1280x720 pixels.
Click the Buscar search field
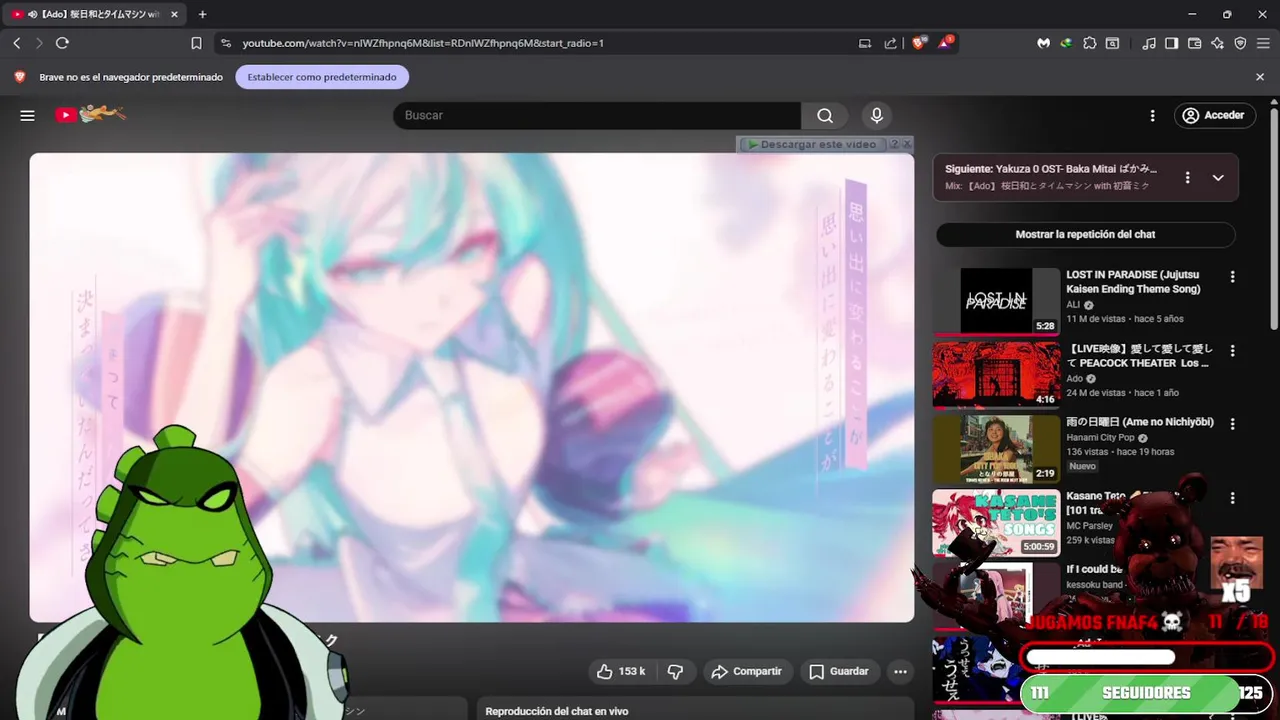point(597,115)
